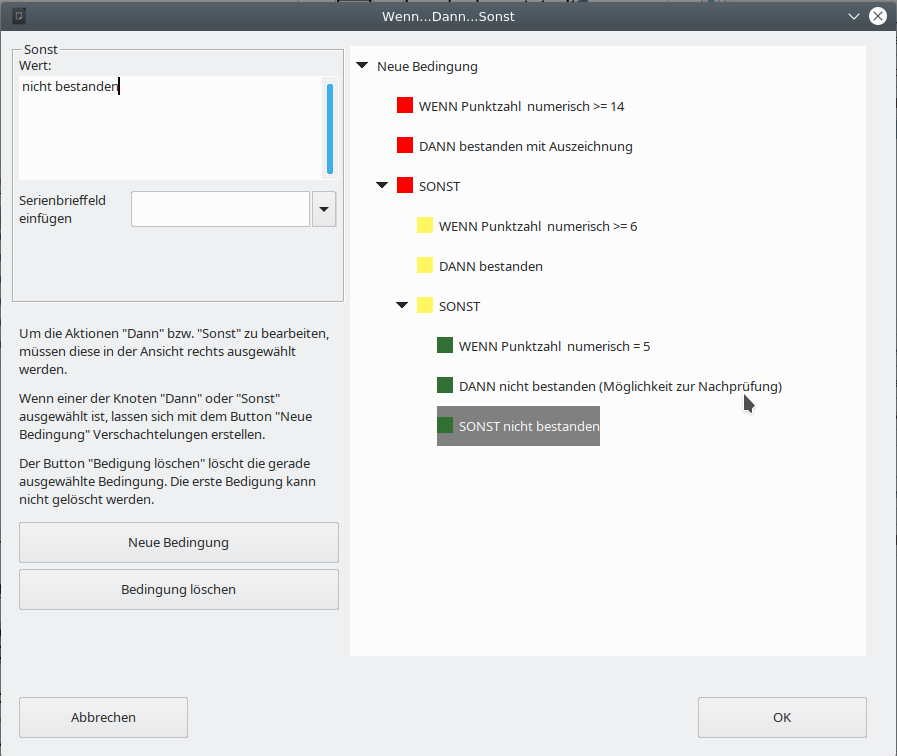Click the yellow square beside DANN bestanden
This screenshot has width=897, height=756.
(x=425, y=266)
